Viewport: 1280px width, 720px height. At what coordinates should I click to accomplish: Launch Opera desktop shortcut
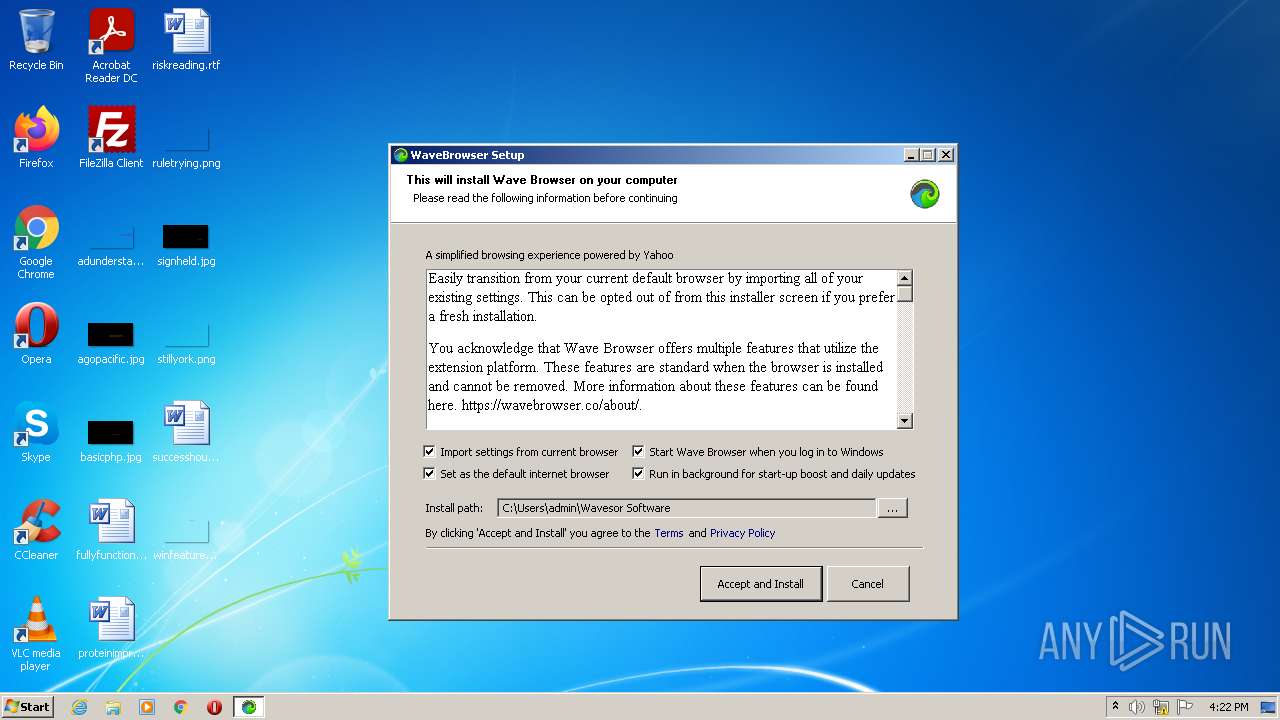[36, 334]
